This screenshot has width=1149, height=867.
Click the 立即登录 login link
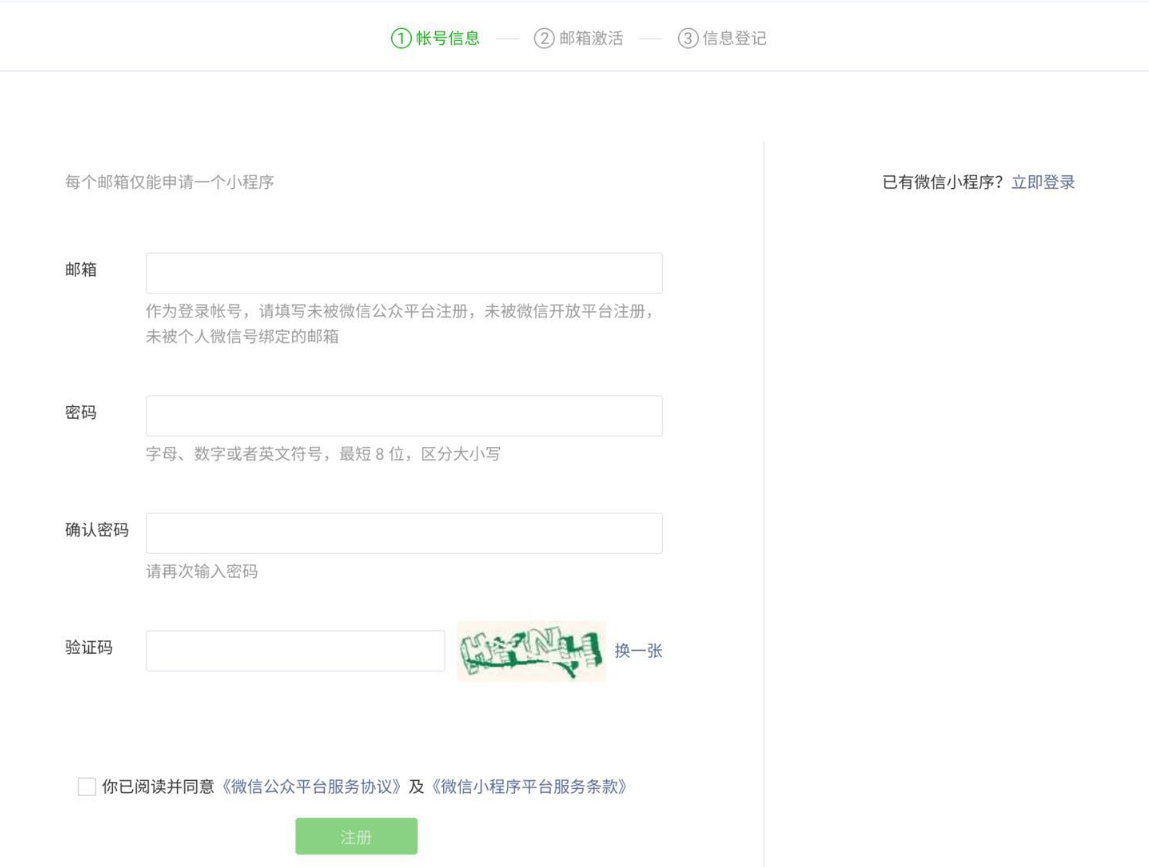tap(1043, 182)
